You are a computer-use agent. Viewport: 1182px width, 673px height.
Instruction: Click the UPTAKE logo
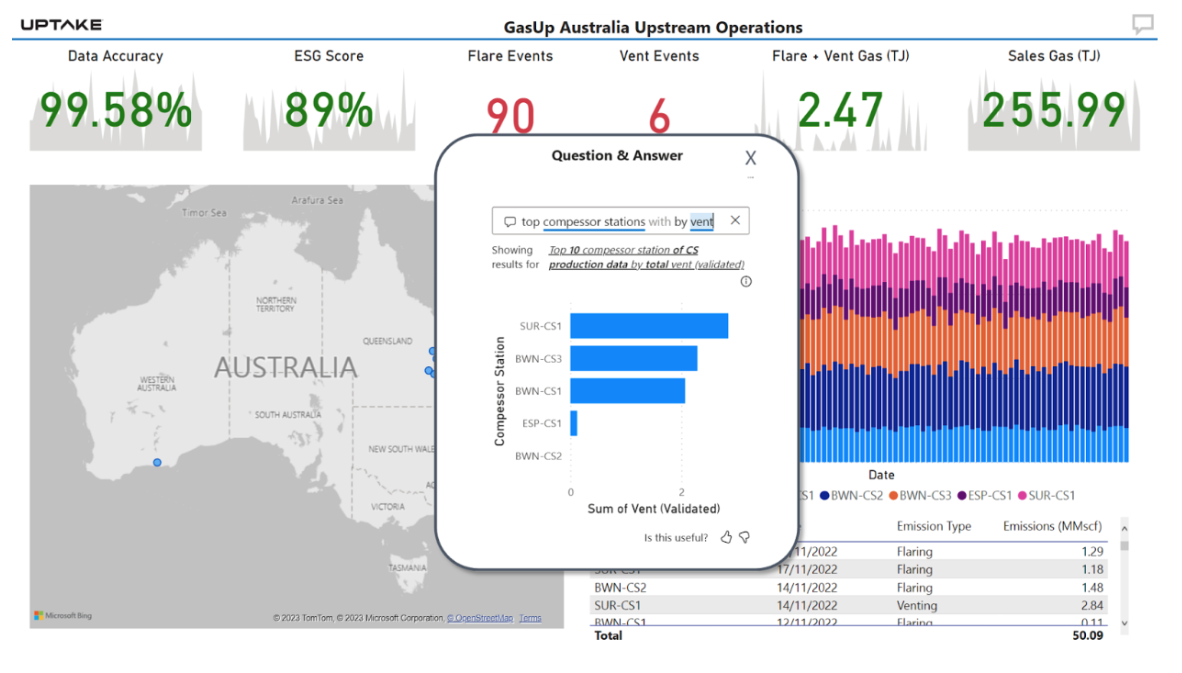tap(61, 25)
